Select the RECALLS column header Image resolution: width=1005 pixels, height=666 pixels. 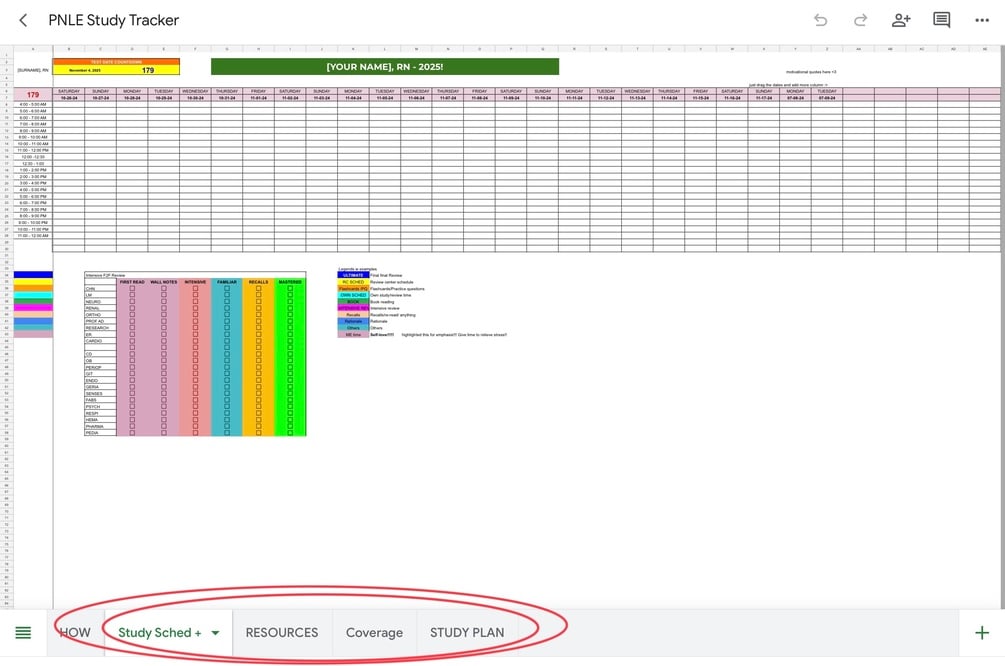click(258, 282)
